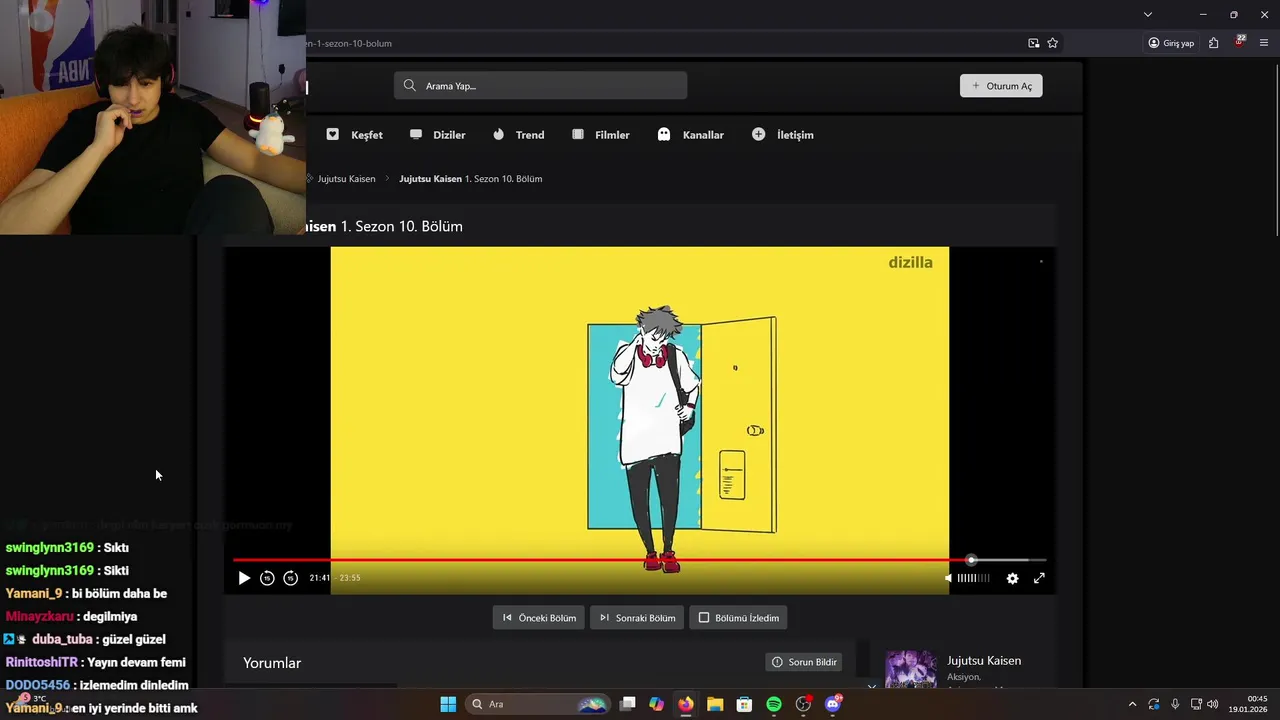
Task: Open the Keşfet menu item
Action: click(355, 135)
